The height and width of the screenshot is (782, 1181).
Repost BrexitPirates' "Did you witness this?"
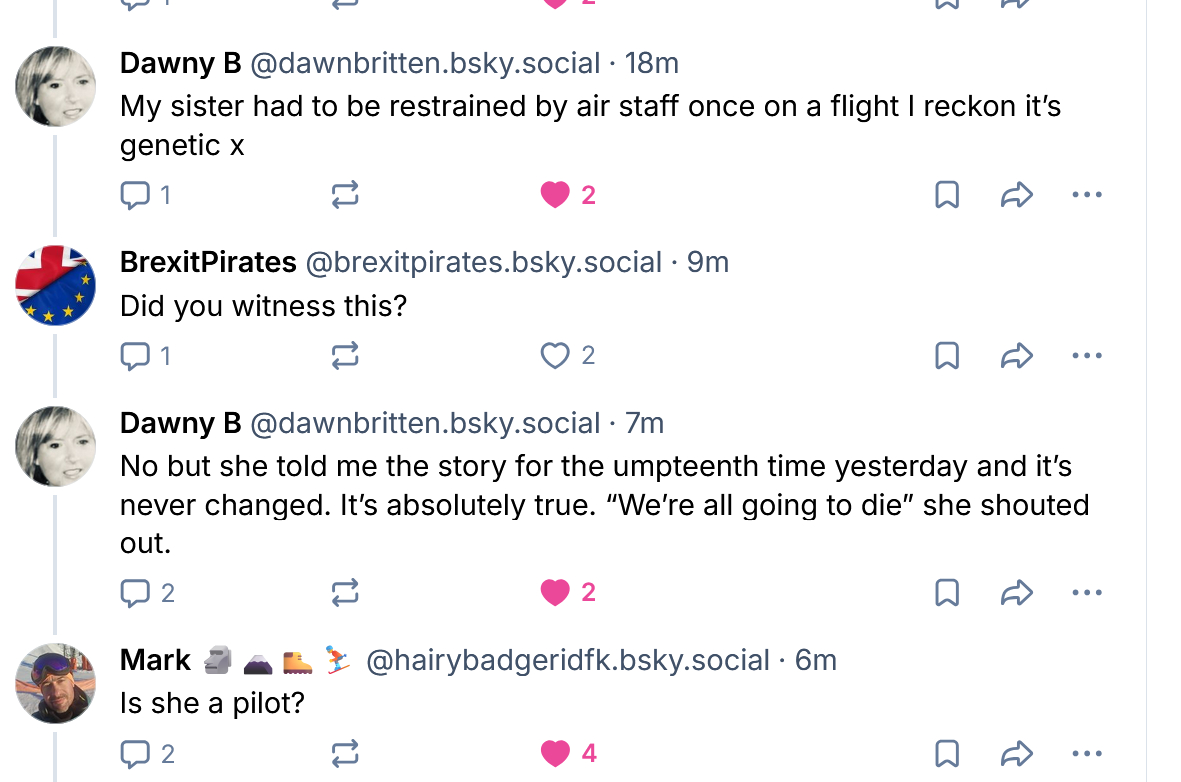[345, 355]
